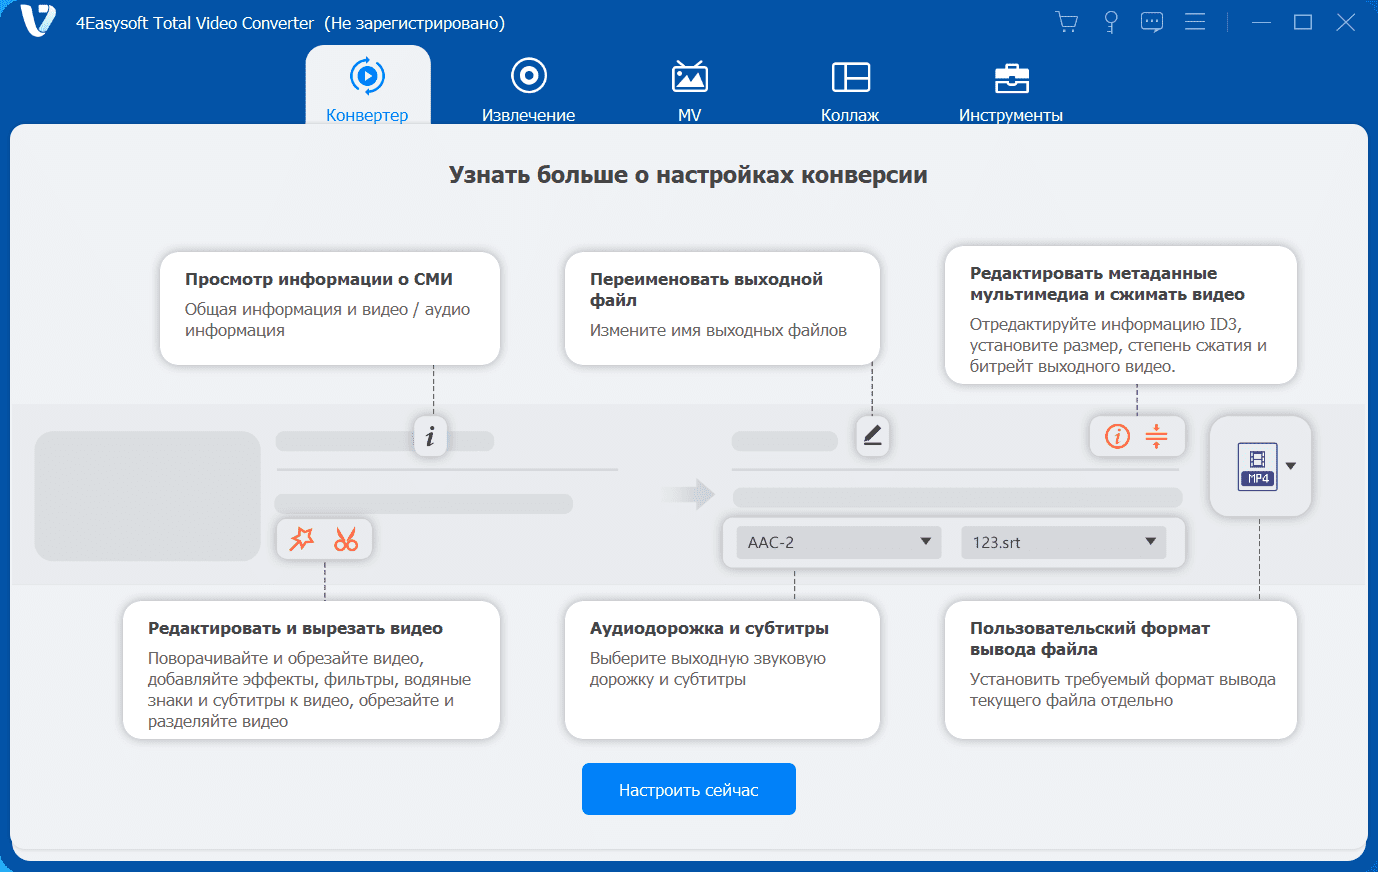The image size is (1378, 872).
Task: Open the Инструменты tab
Action: pos(1011,90)
